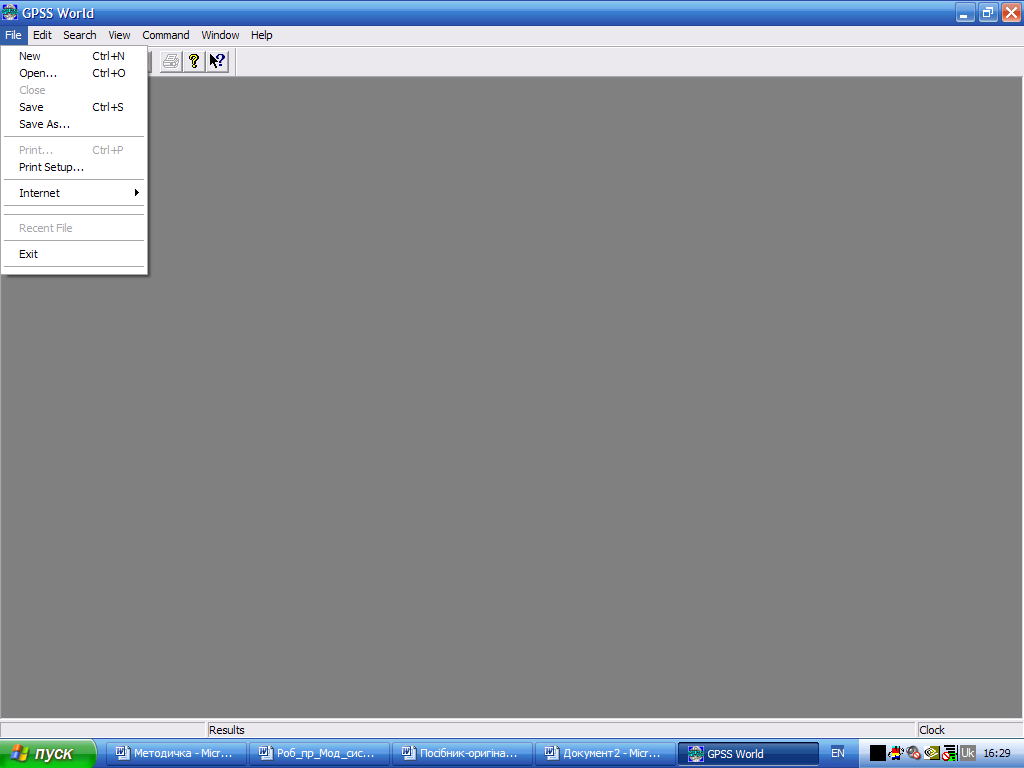
Task: Click GPSS World taskbar button
Action: (748, 754)
